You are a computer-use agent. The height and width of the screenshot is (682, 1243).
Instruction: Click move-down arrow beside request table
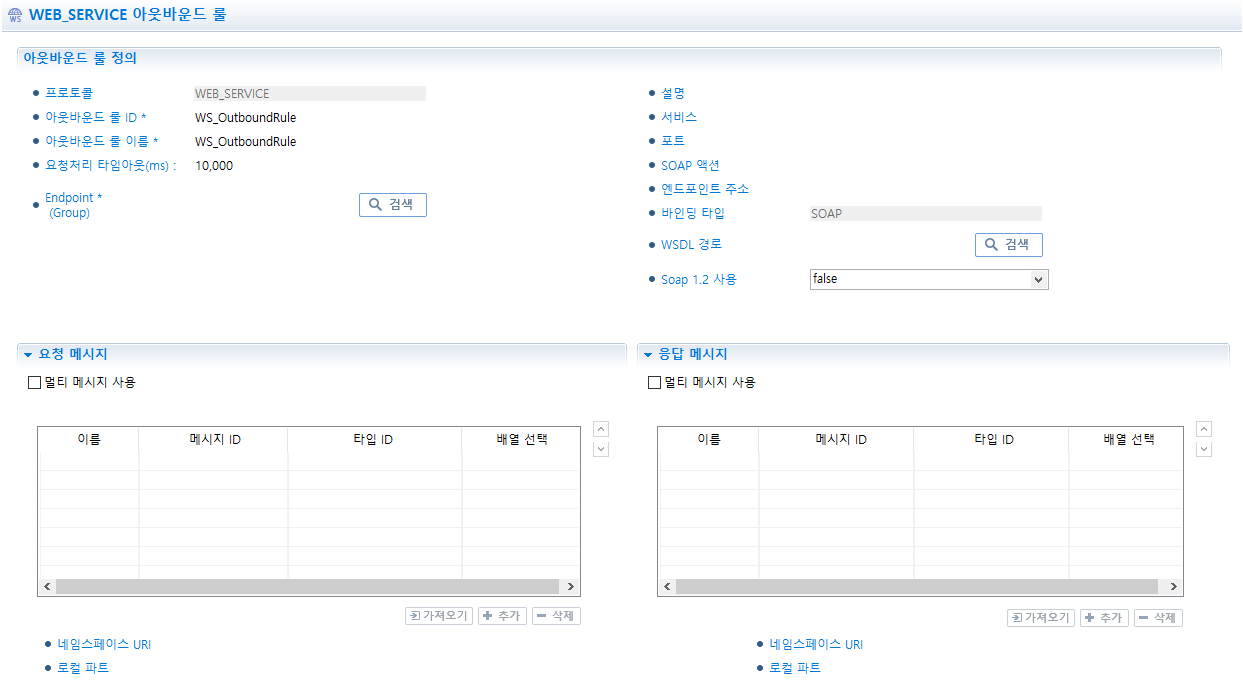(601, 449)
